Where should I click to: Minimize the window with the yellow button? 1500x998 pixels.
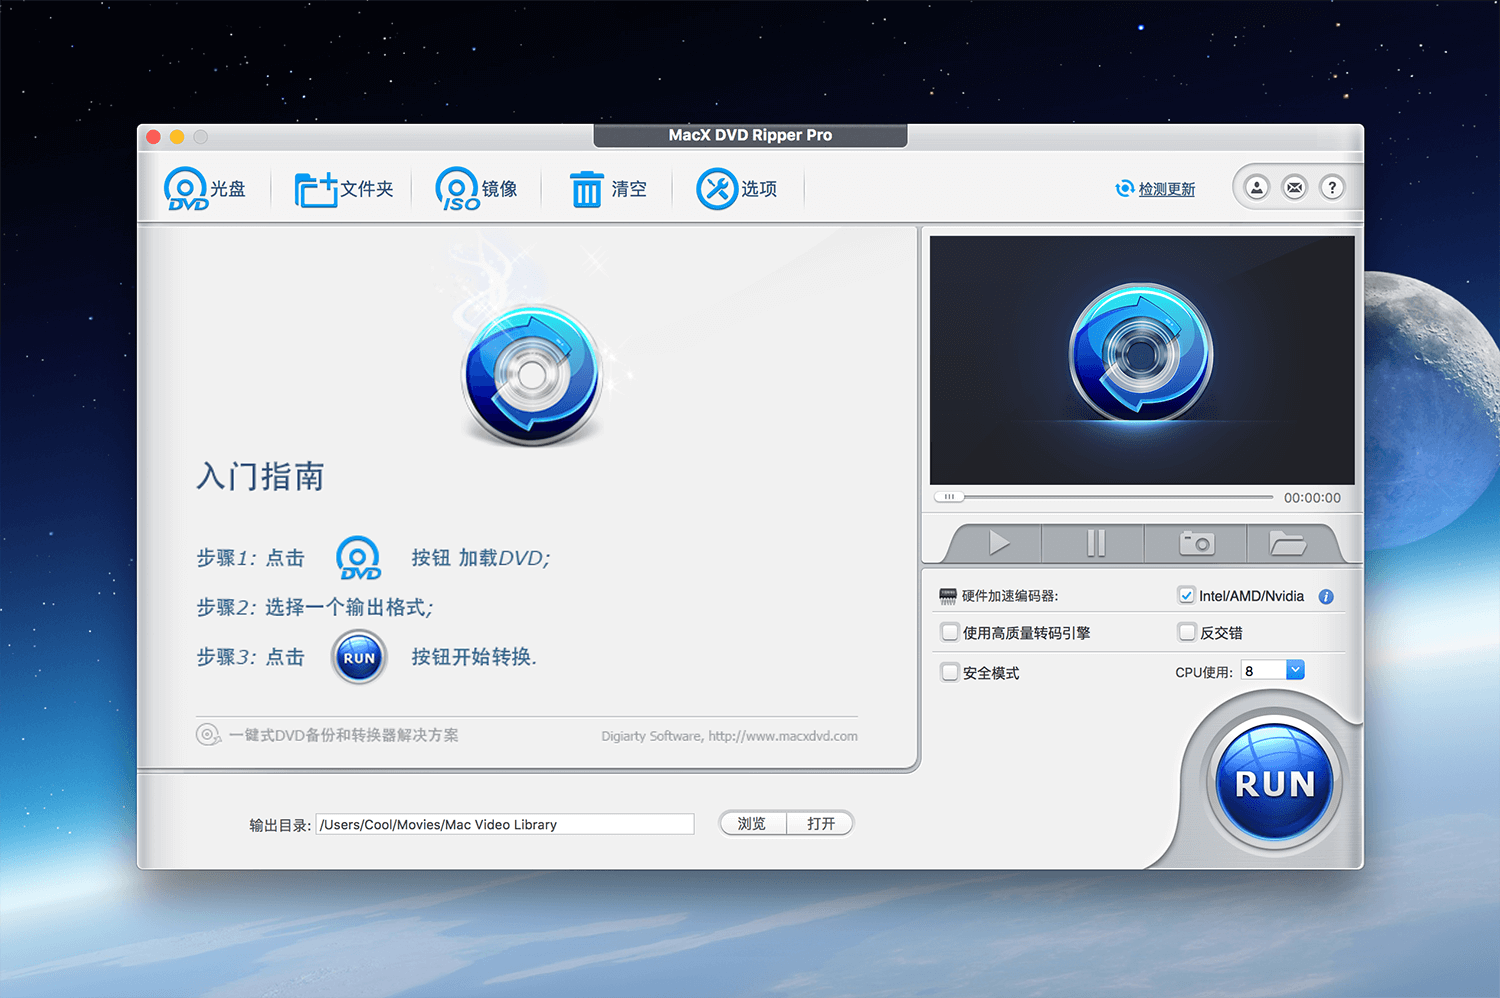pyautogui.click(x=177, y=137)
